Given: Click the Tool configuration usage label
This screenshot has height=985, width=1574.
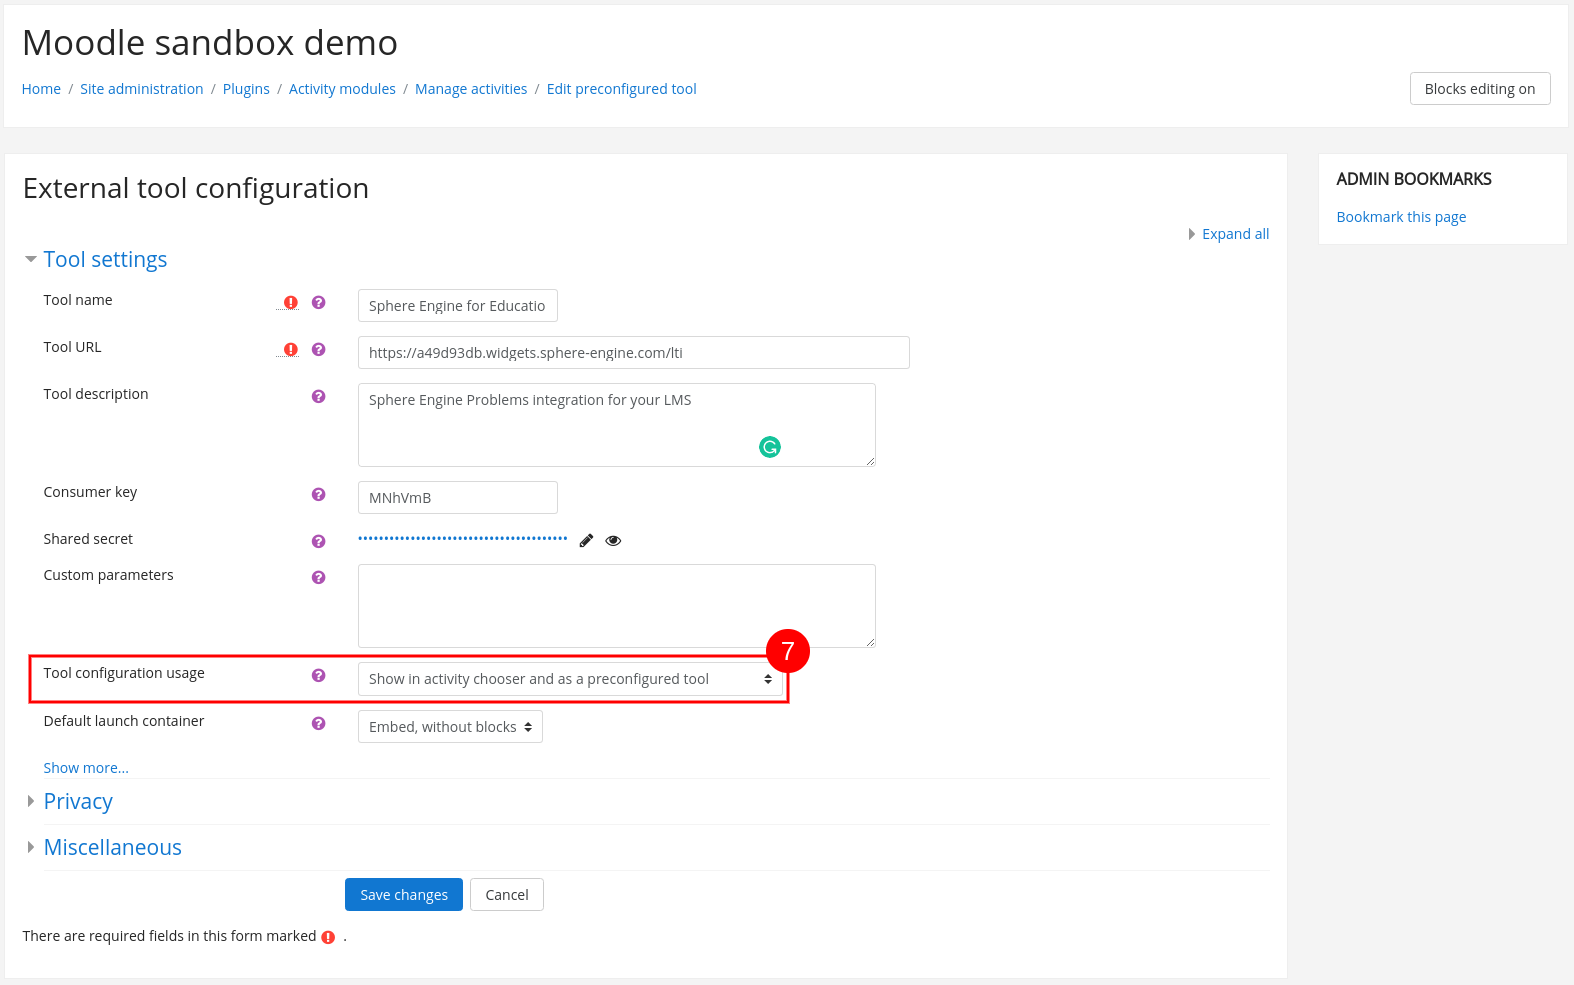Looking at the screenshot, I should click(124, 673).
